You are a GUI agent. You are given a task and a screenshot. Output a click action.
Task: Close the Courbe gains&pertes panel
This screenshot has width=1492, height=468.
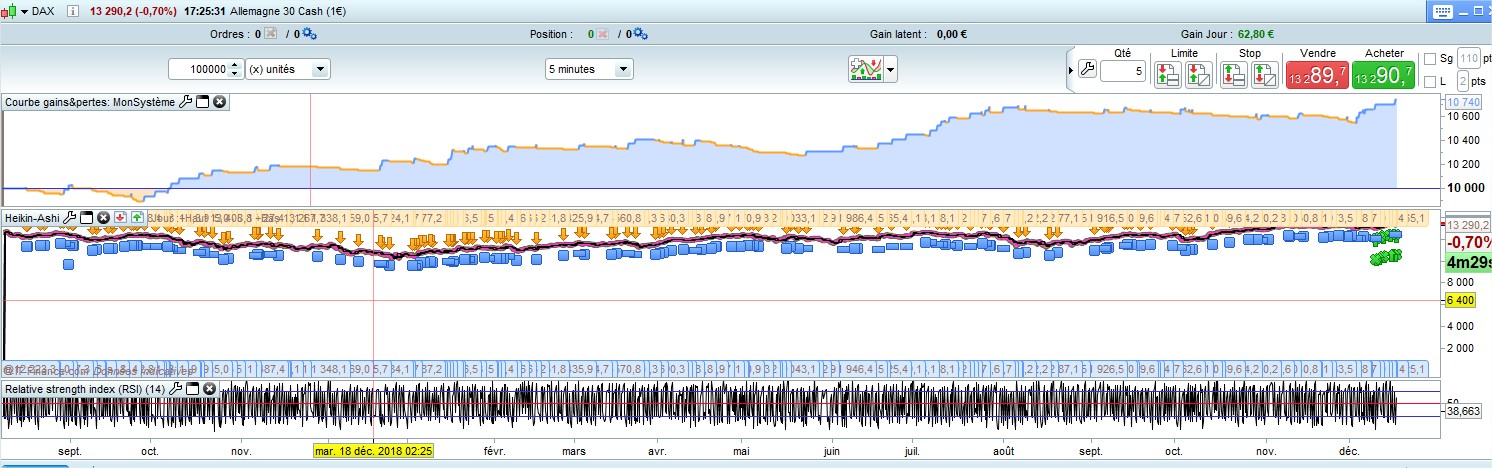pyautogui.click(x=219, y=102)
